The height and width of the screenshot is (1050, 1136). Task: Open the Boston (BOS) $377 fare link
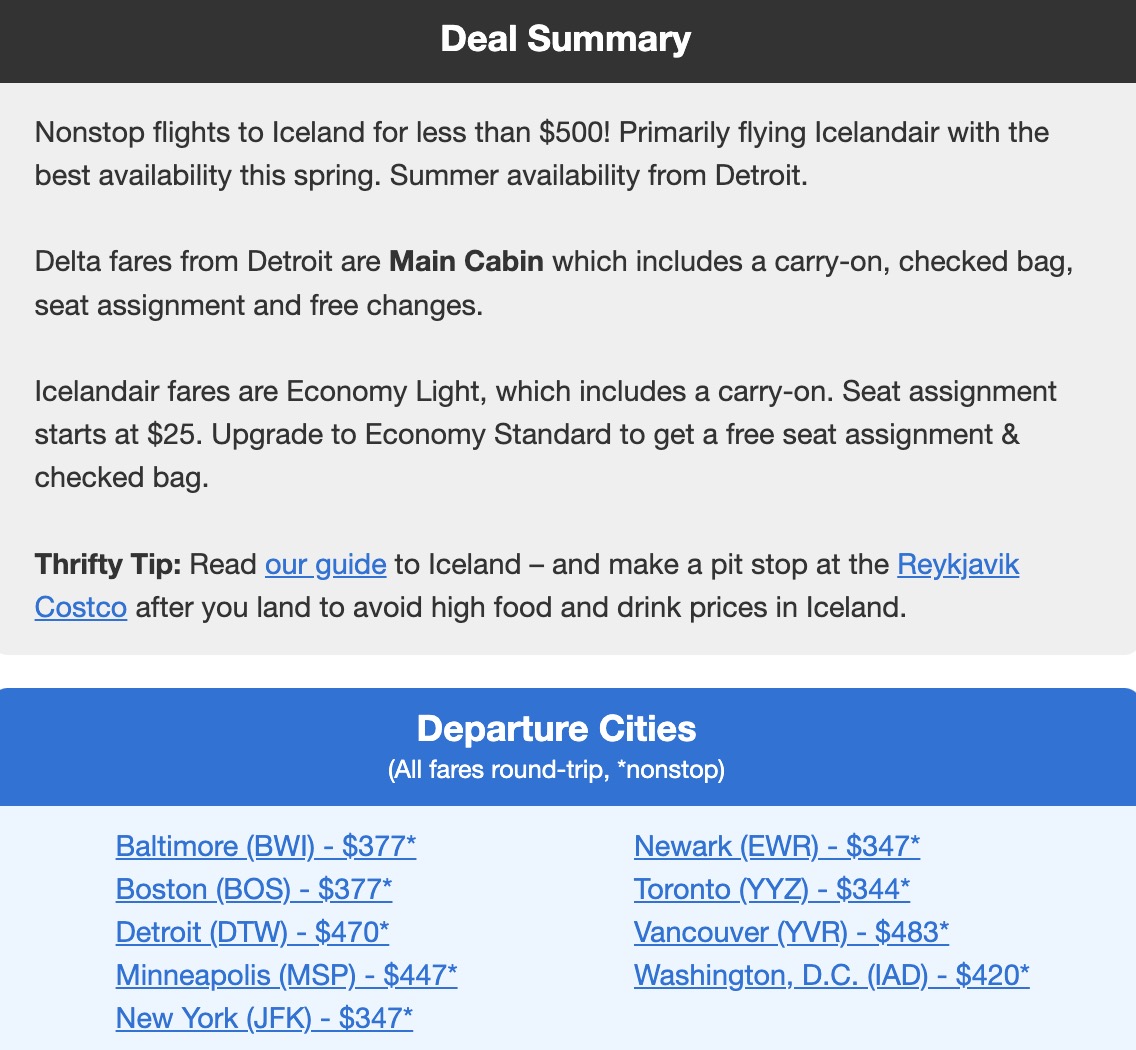[253, 889]
